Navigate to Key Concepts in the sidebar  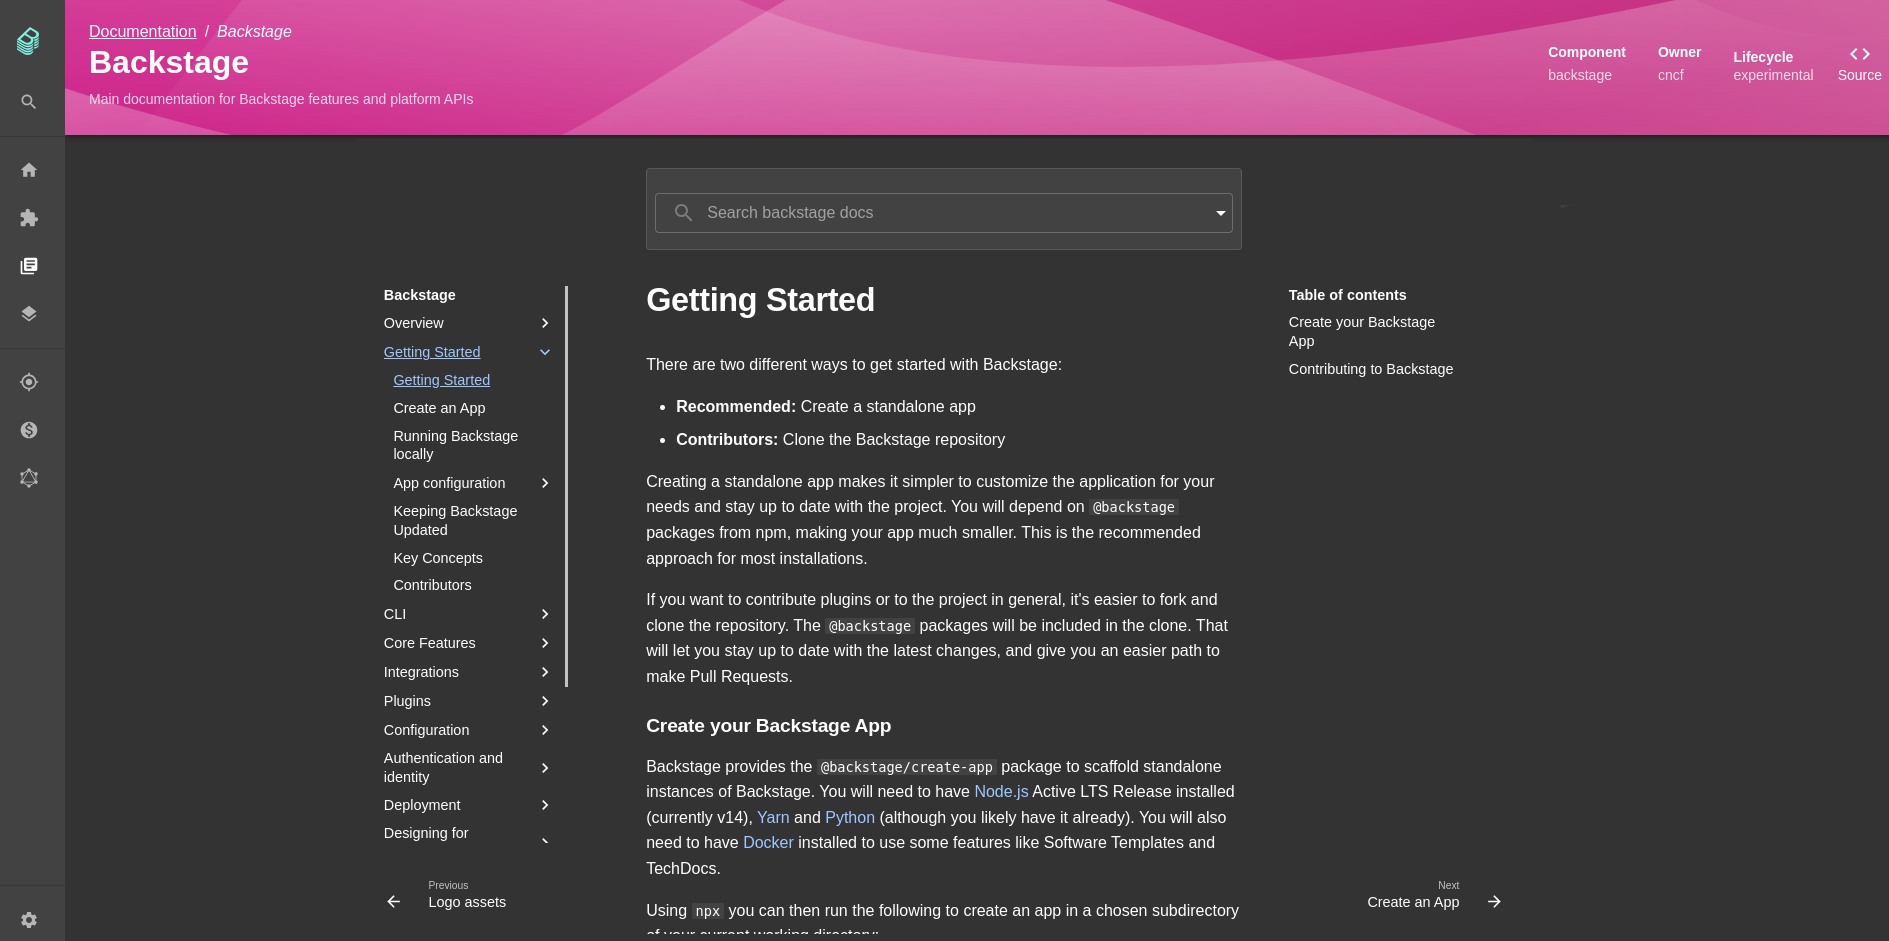tap(438, 558)
